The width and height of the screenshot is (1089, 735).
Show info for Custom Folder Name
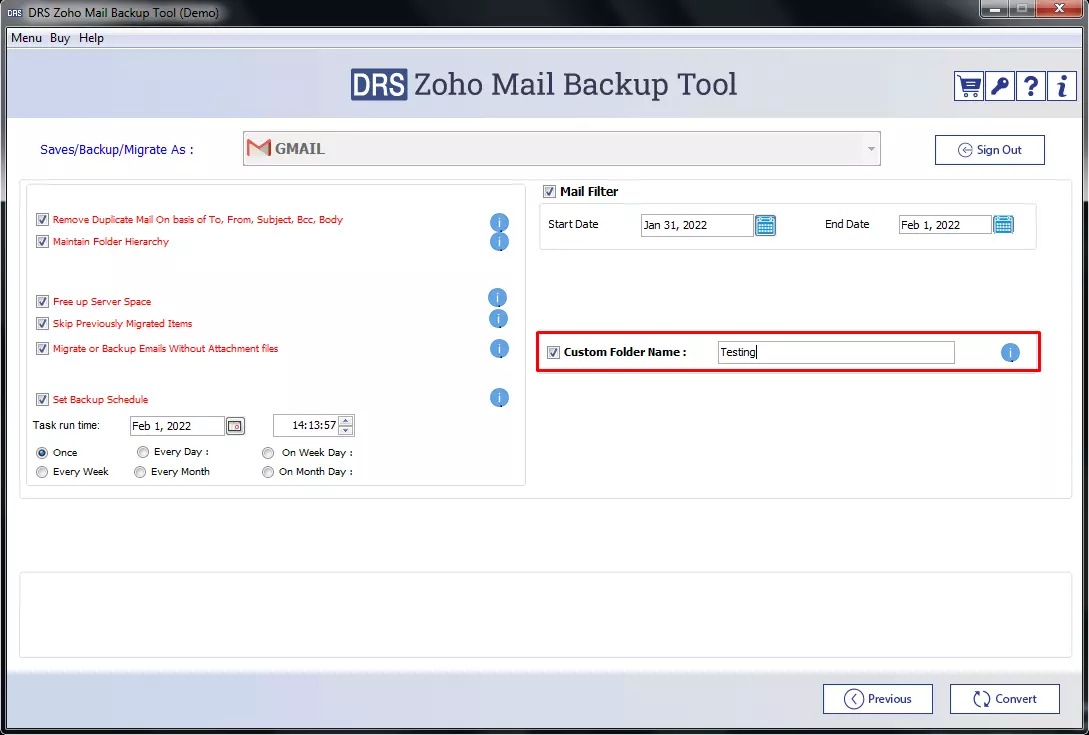[1010, 353]
